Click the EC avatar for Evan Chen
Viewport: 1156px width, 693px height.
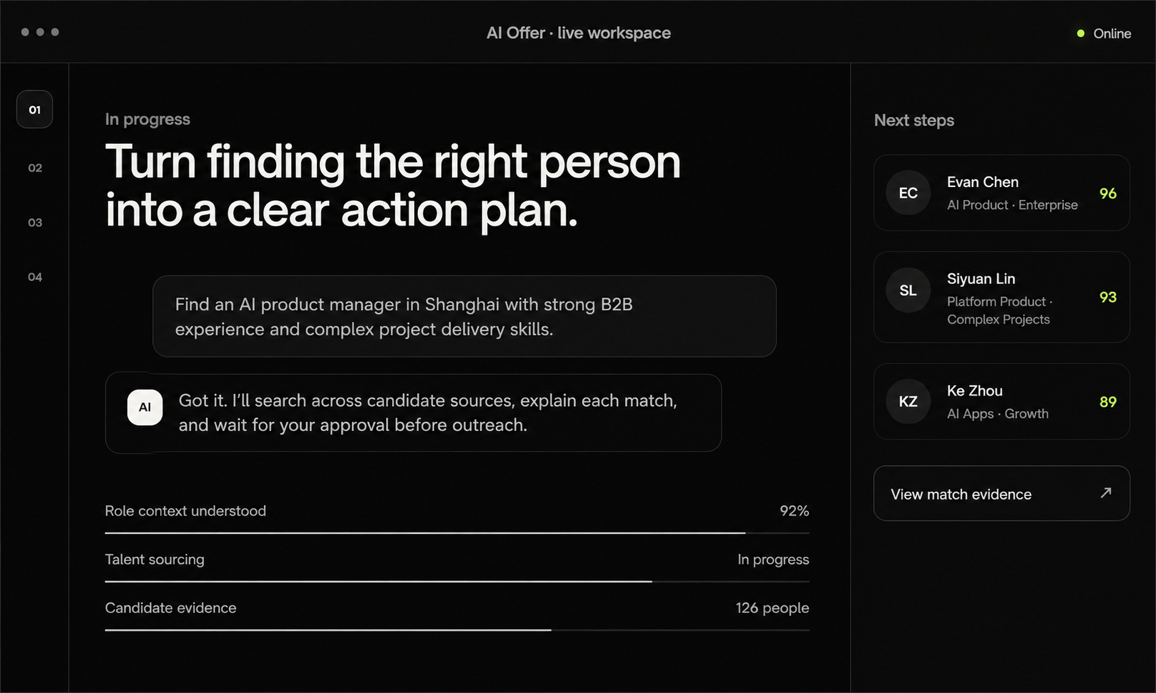tap(908, 193)
